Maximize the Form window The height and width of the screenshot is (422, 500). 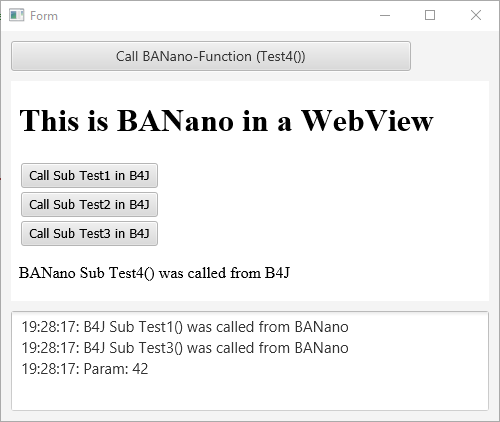430,15
